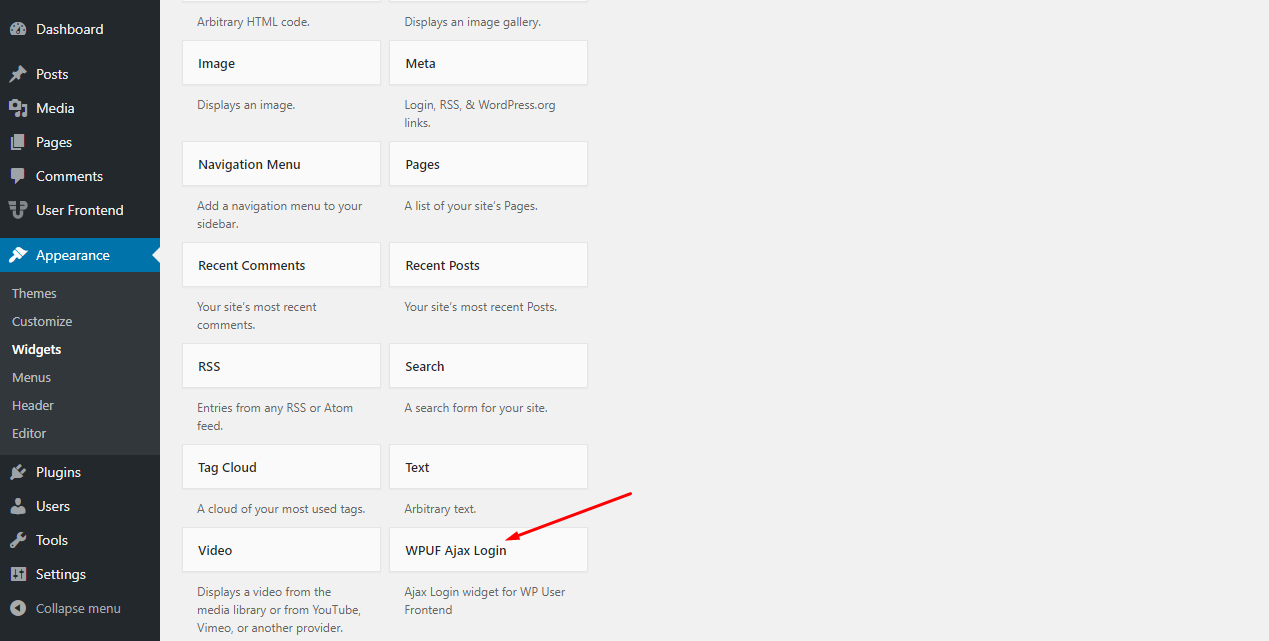Expand the Recent Comments widget

(x=281, y=264)
